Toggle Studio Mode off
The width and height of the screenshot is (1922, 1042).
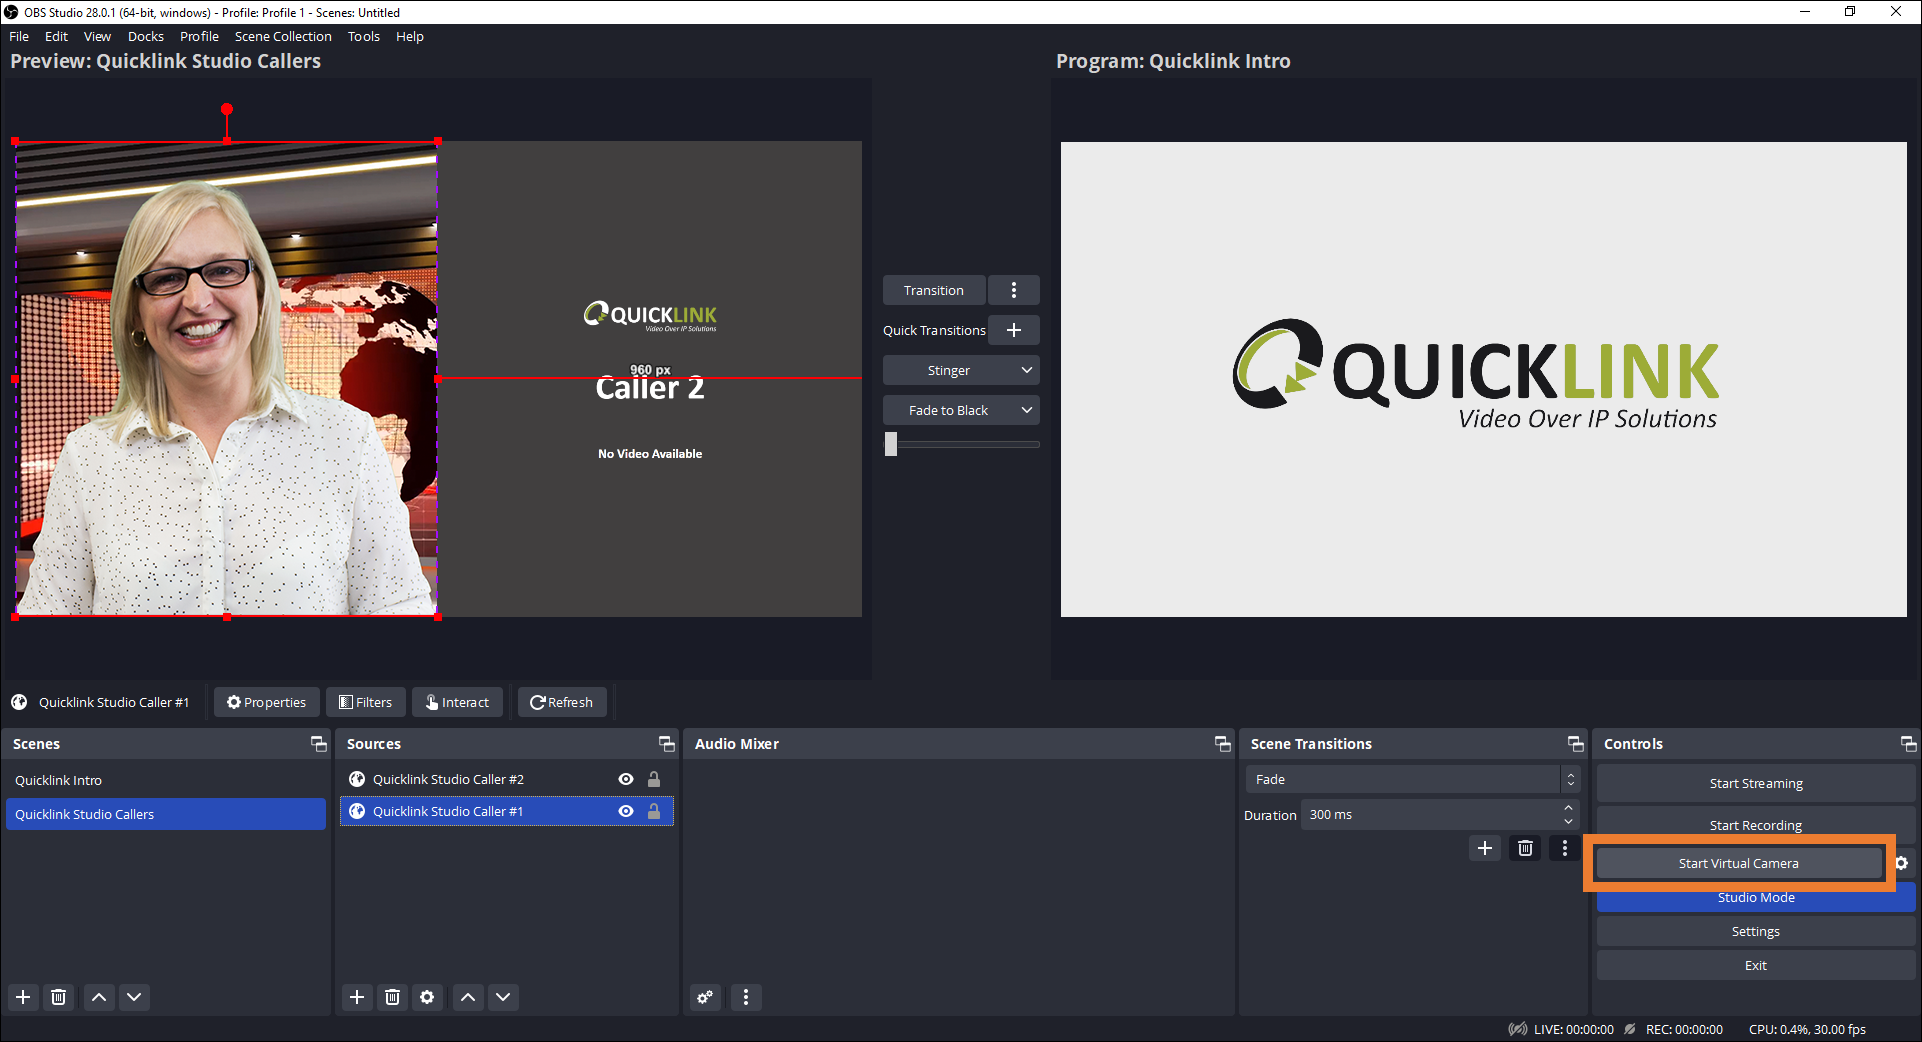tap(1756, 898)
